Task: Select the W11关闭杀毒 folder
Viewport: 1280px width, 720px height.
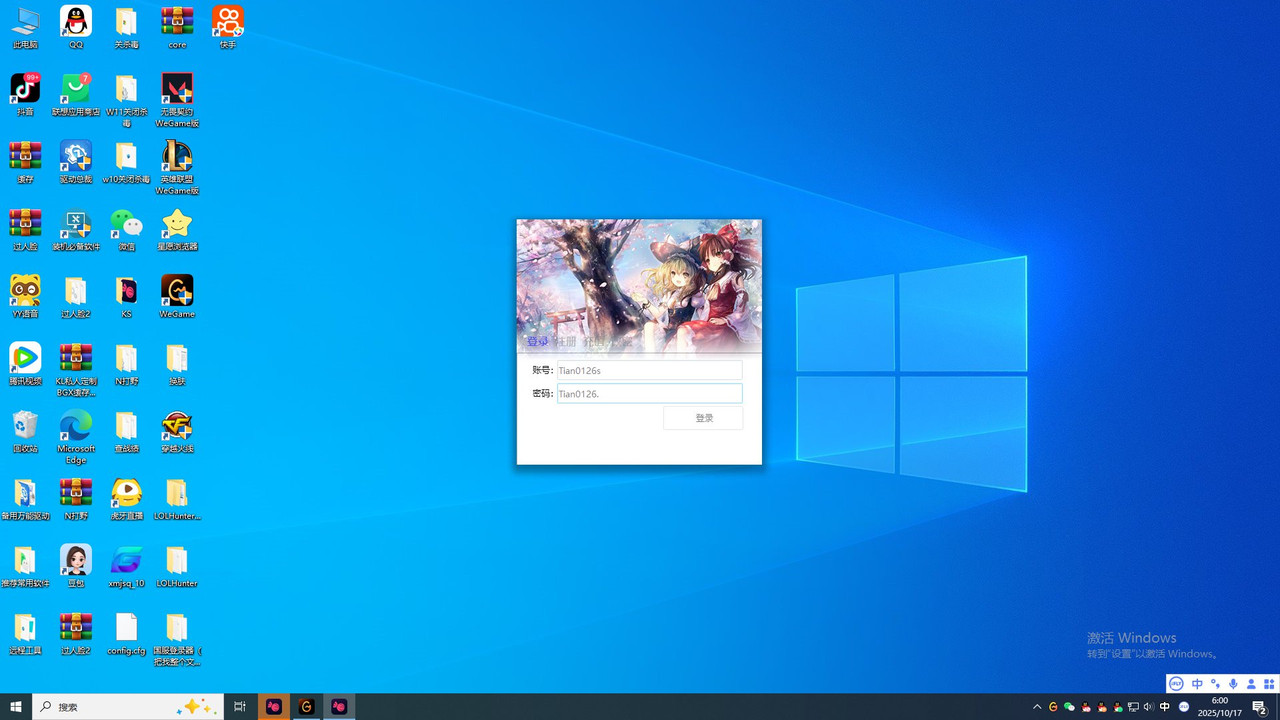Action: (x=126, y=100)
